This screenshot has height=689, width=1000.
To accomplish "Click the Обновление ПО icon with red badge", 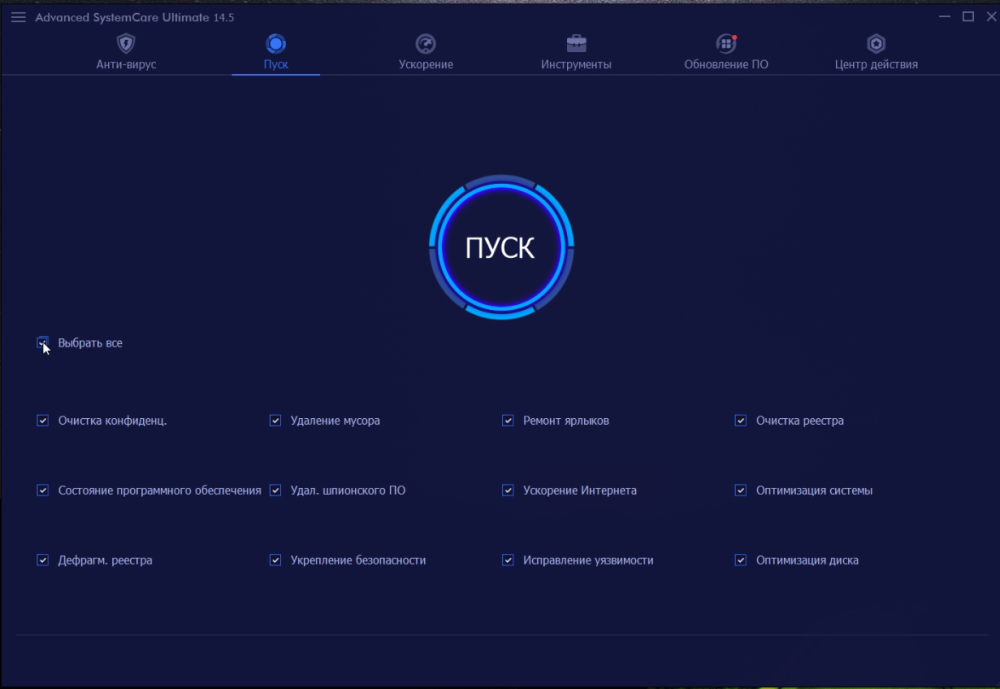I will pos(726,43).
